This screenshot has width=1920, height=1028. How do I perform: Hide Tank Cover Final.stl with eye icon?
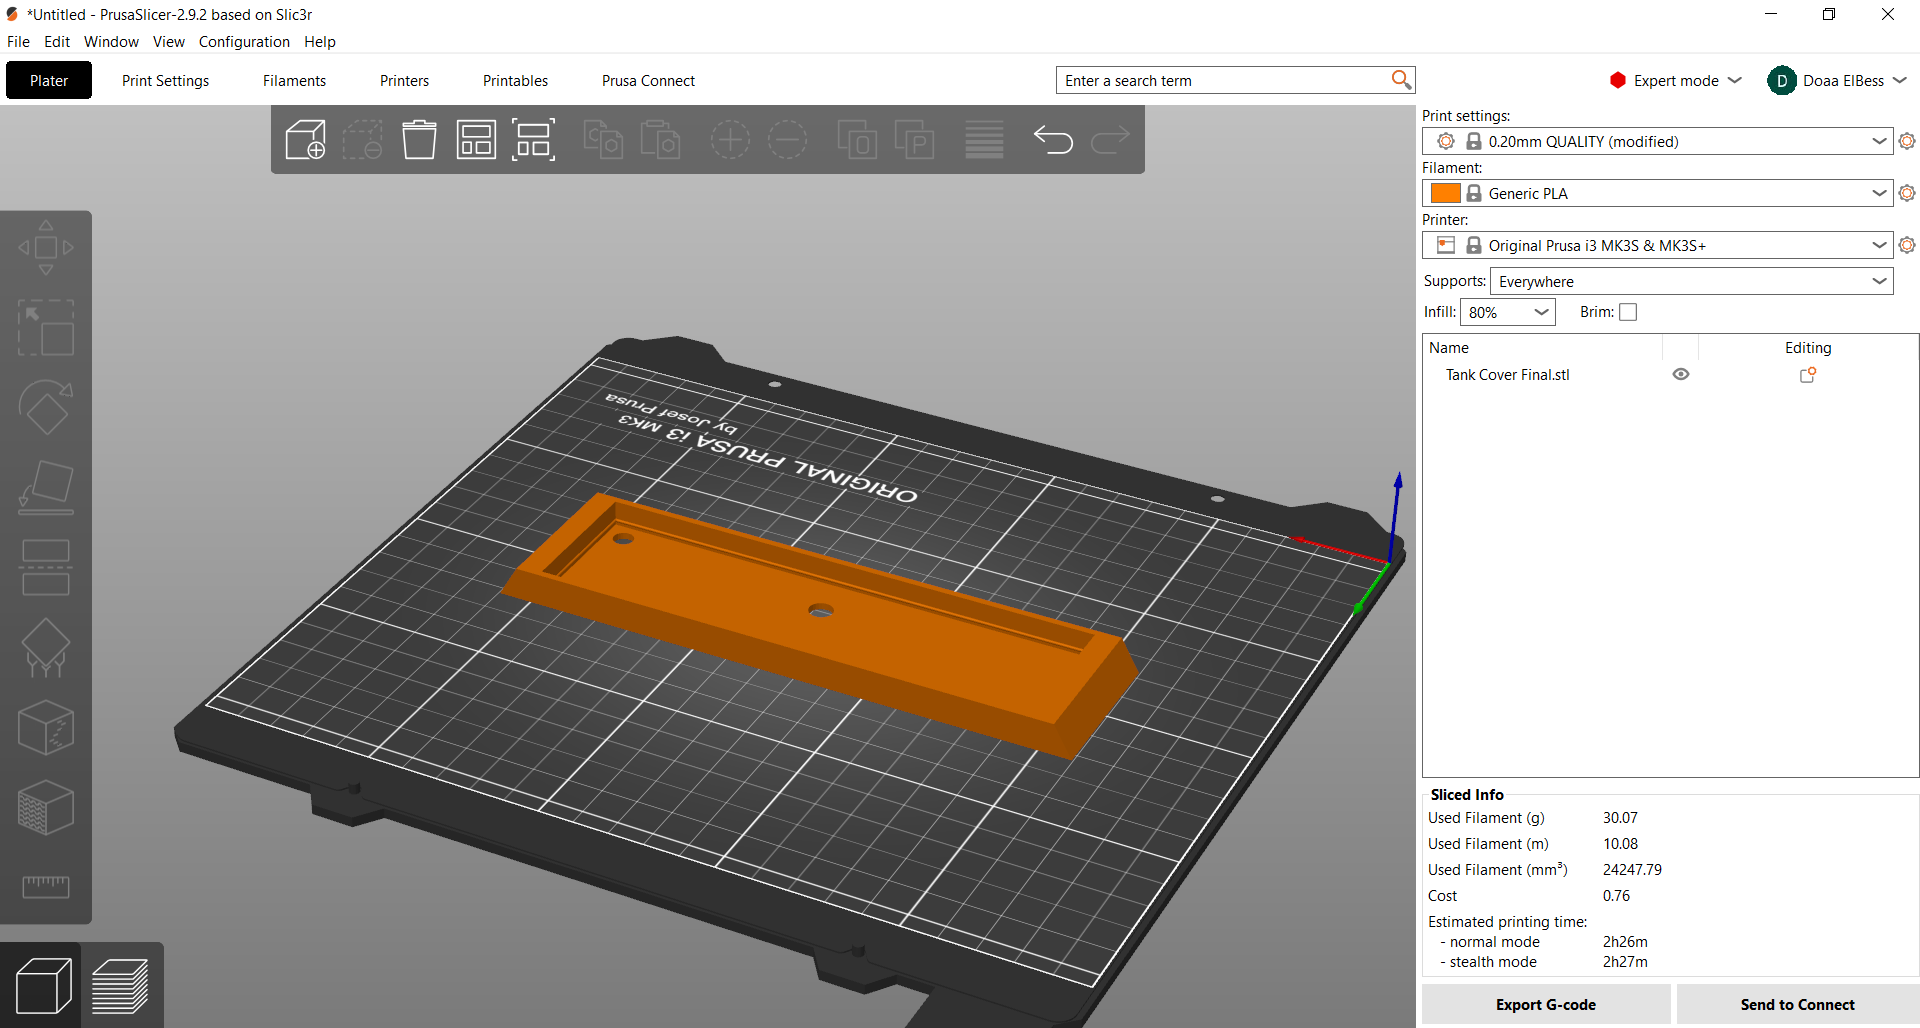tap(1681, 374)
